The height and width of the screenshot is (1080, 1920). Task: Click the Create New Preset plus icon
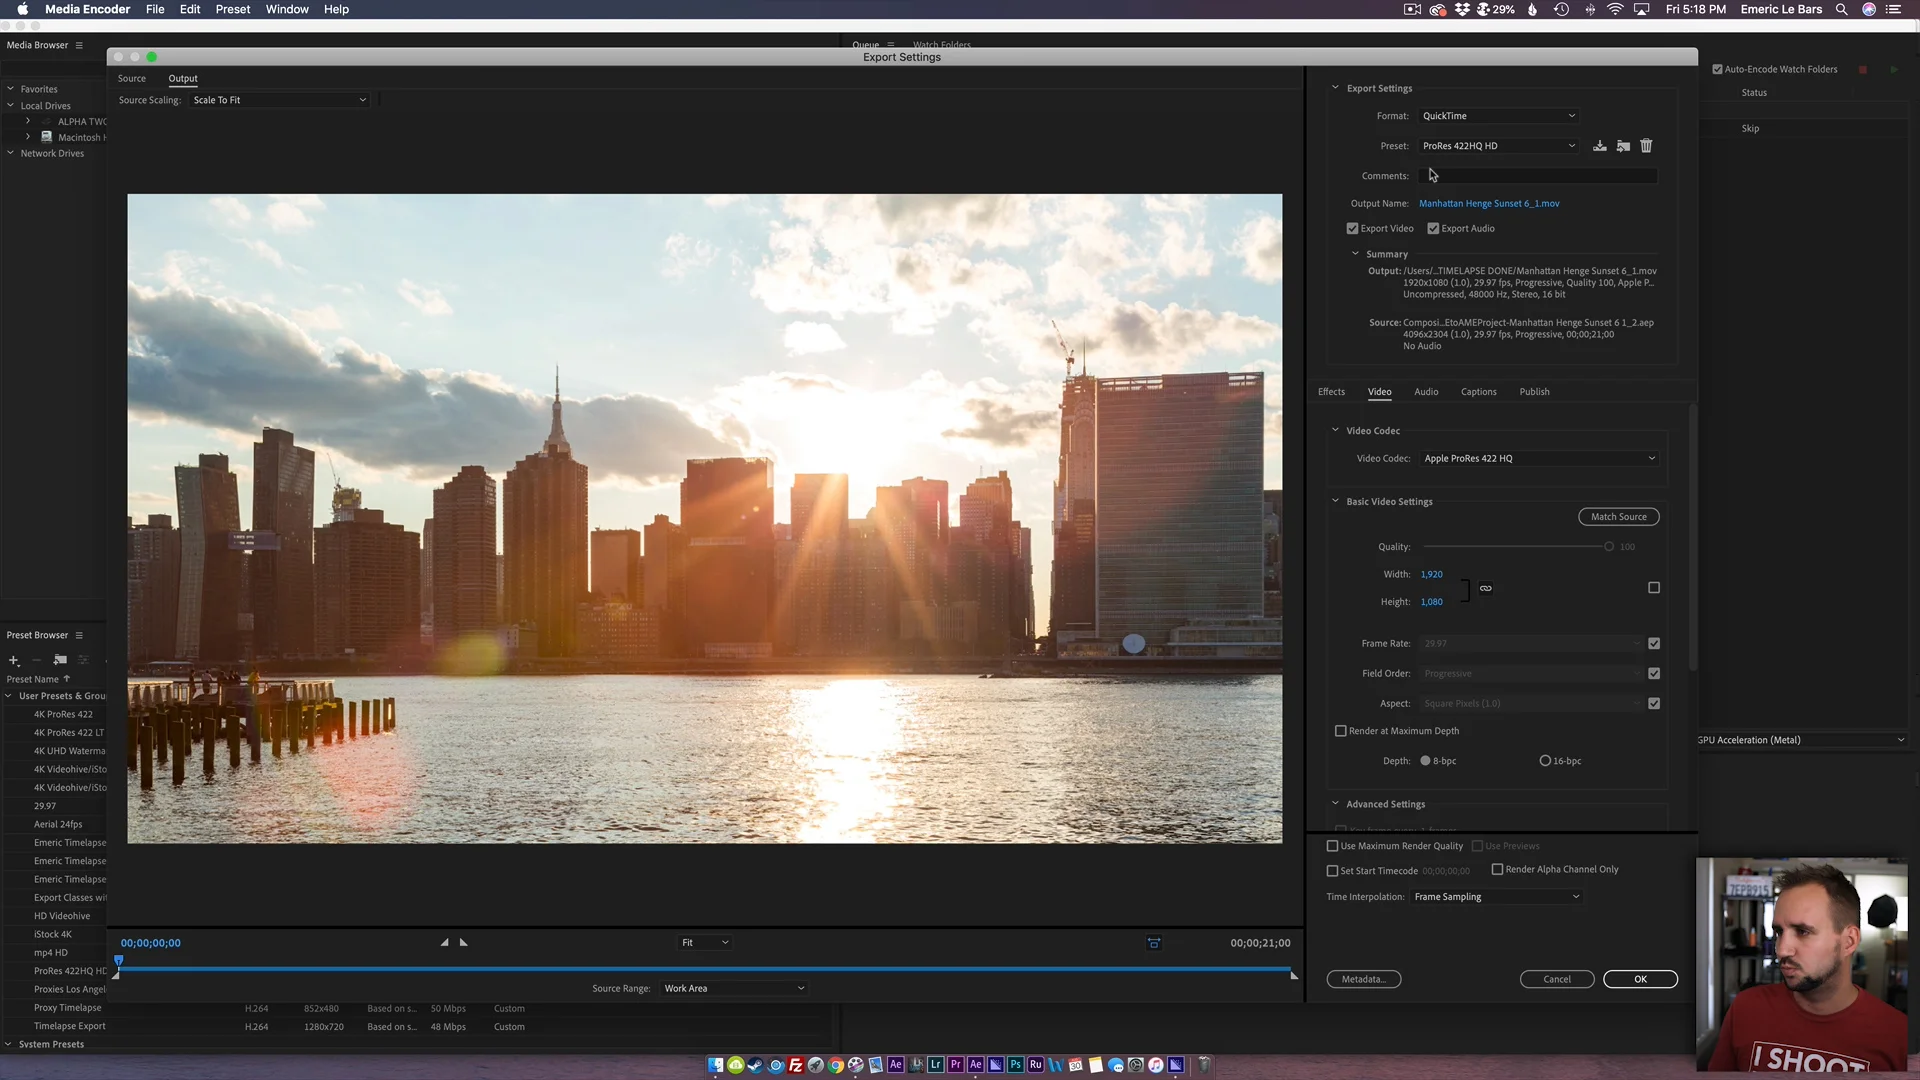pyautogui.click(x=14, y=660)
